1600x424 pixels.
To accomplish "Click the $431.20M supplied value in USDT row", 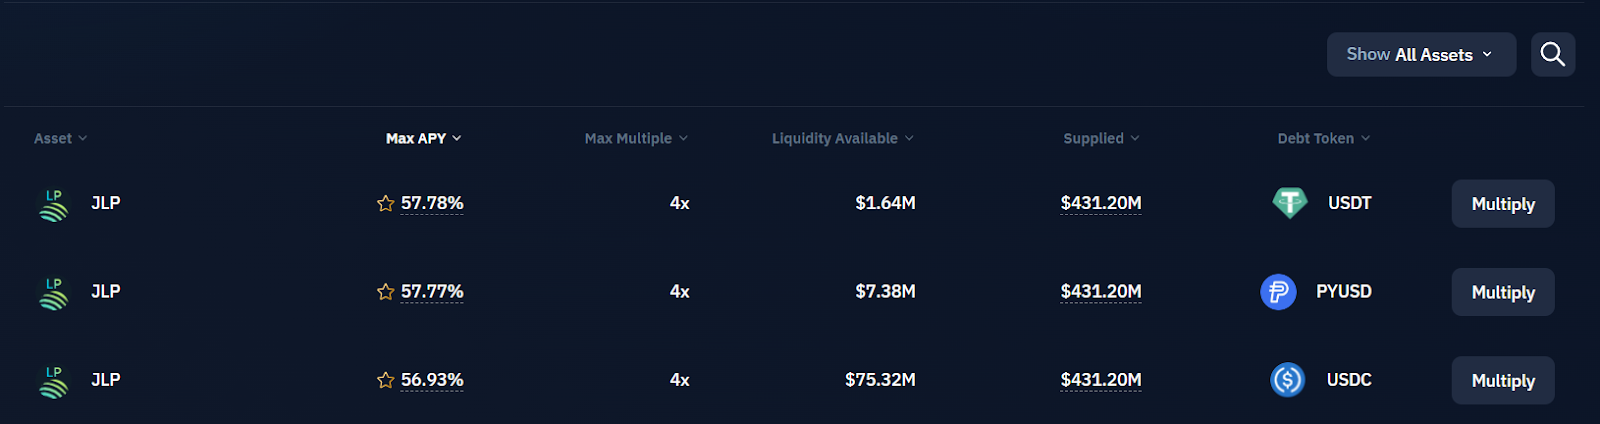I will coord(1100,203).
